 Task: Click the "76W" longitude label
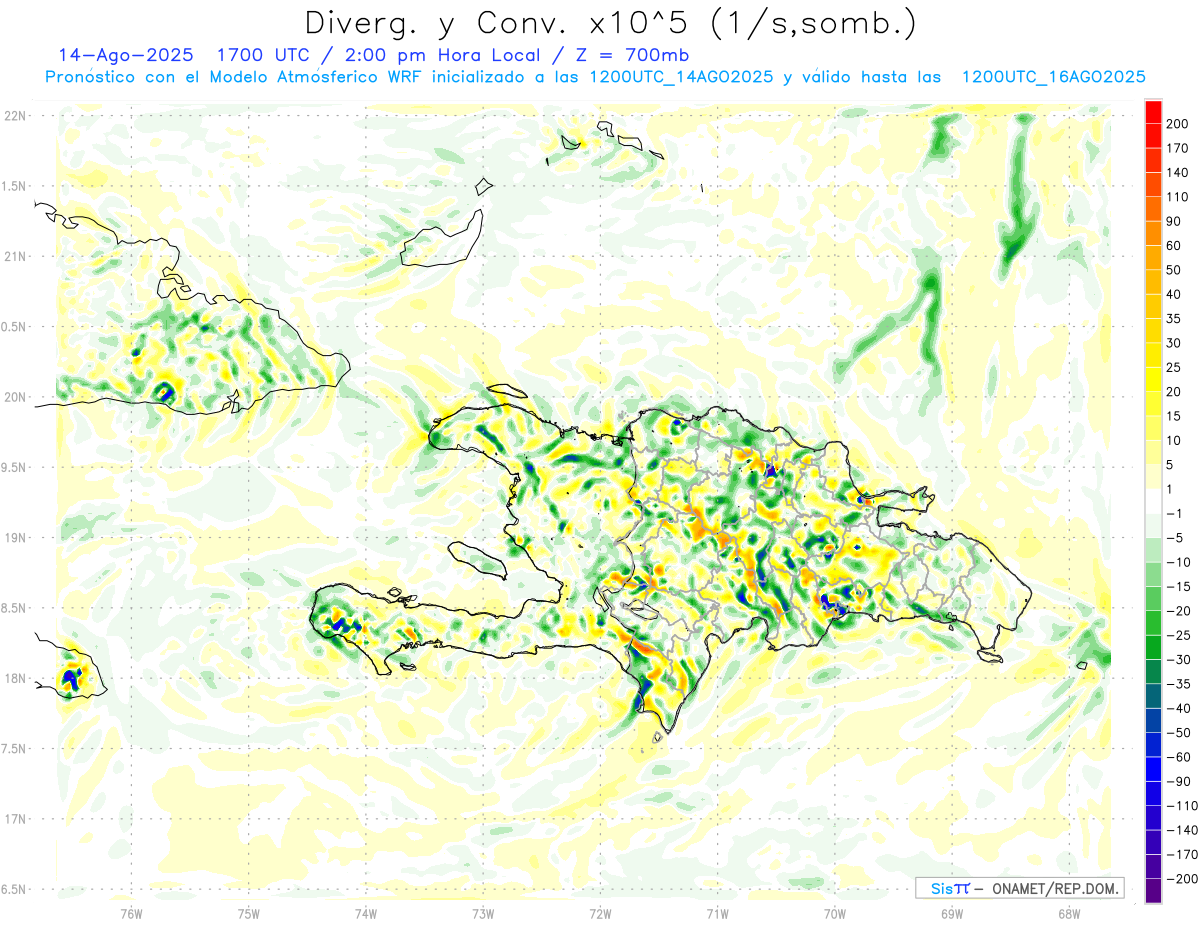coord(131,914)
